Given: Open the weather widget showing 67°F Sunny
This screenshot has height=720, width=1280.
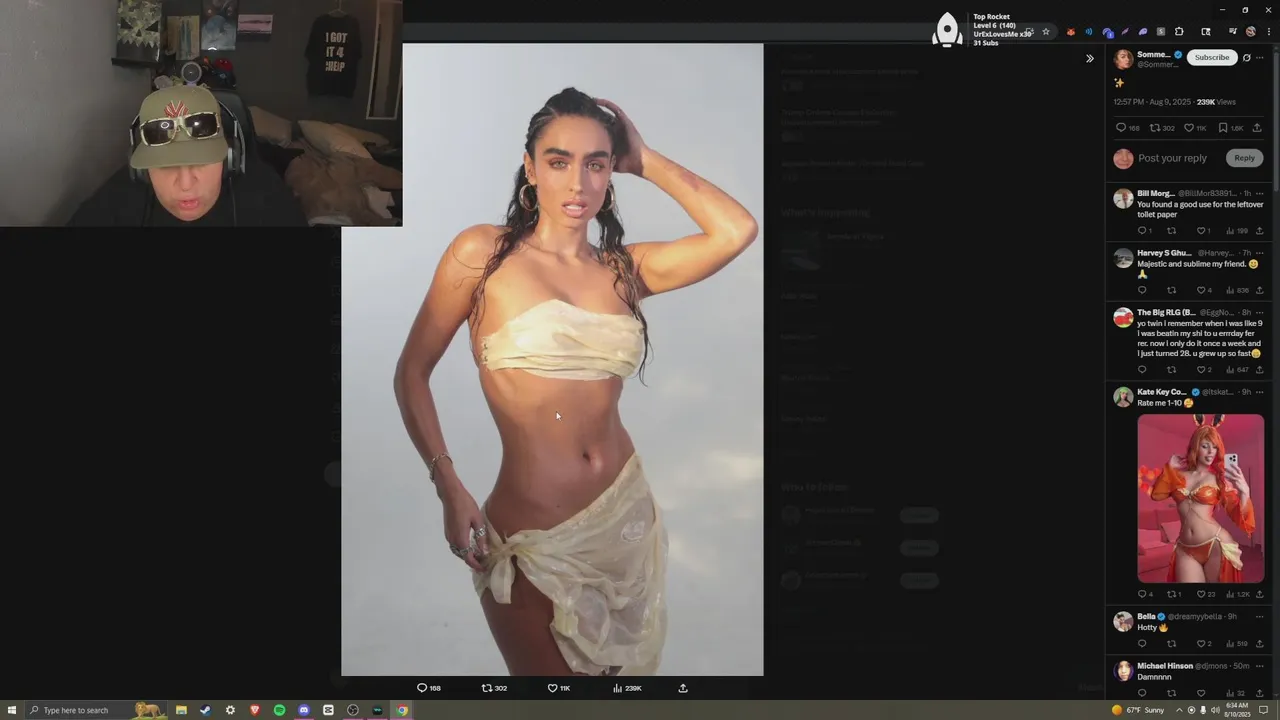Looking at the screenshot, I should [x=1139, y=710].
